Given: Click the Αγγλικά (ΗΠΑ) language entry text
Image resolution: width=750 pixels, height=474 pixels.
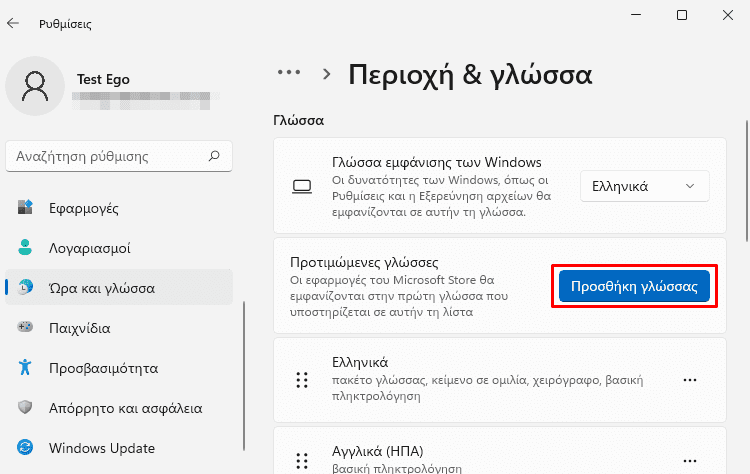Looking at the screenshot, I should click(377, 451).
